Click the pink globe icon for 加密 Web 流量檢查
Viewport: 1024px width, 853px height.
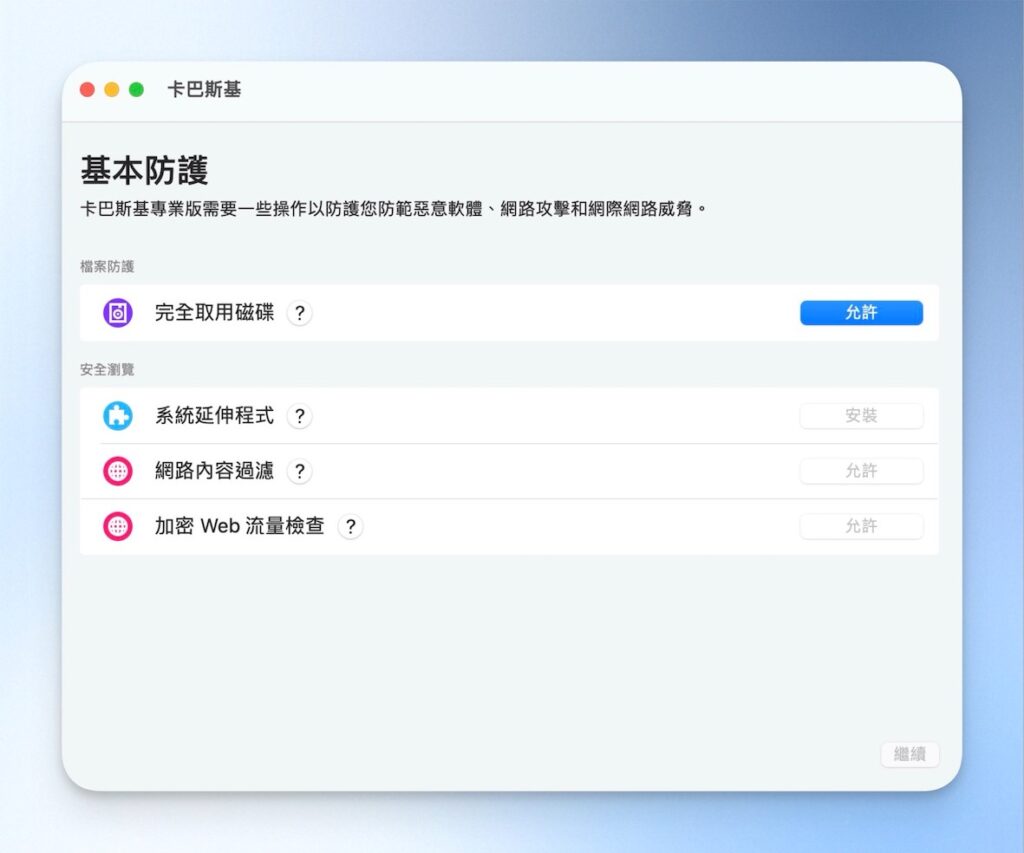pyautogui.click(x=118, y=526)
